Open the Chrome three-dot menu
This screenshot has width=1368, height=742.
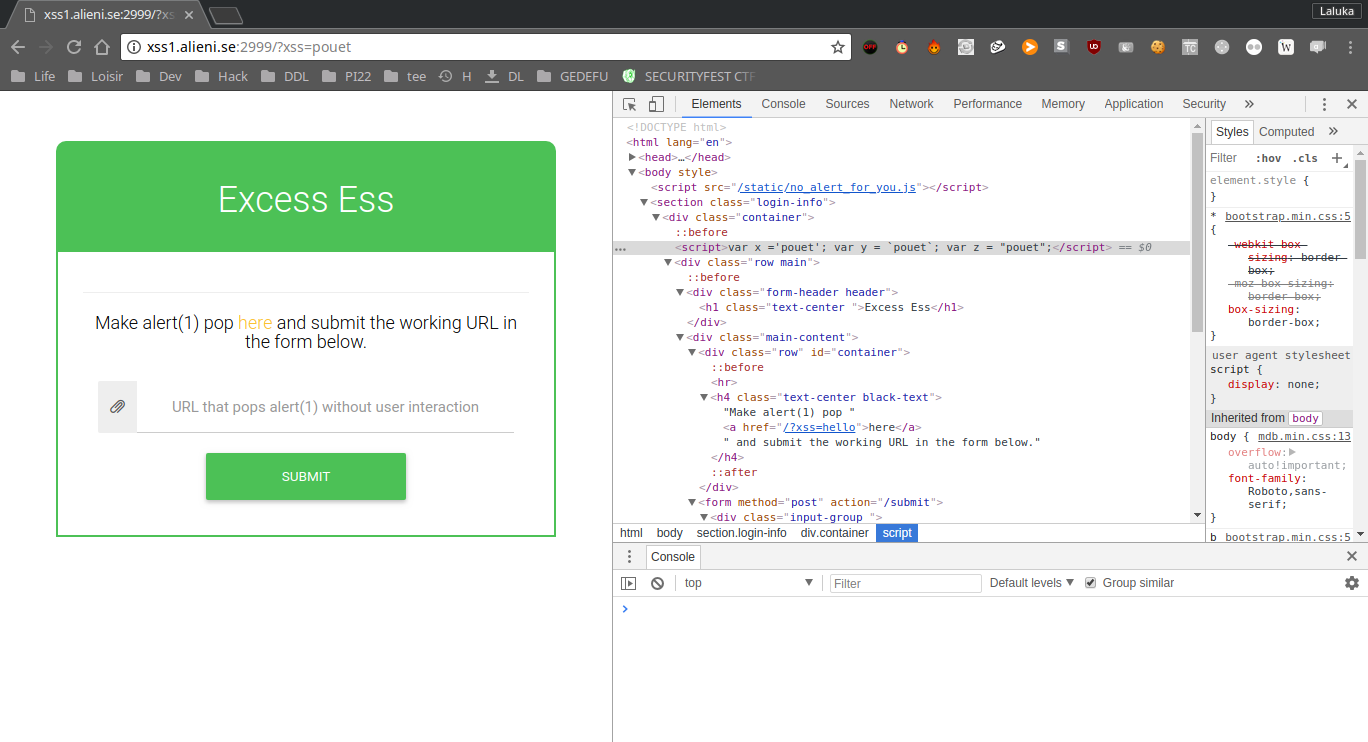pos(1351,47)
